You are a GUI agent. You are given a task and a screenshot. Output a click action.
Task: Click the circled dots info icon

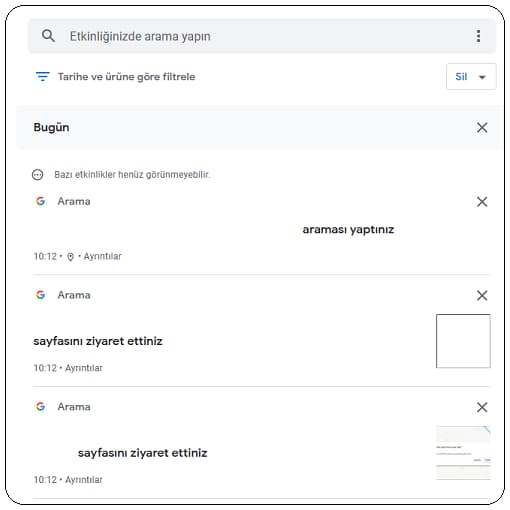pos(38,175)
